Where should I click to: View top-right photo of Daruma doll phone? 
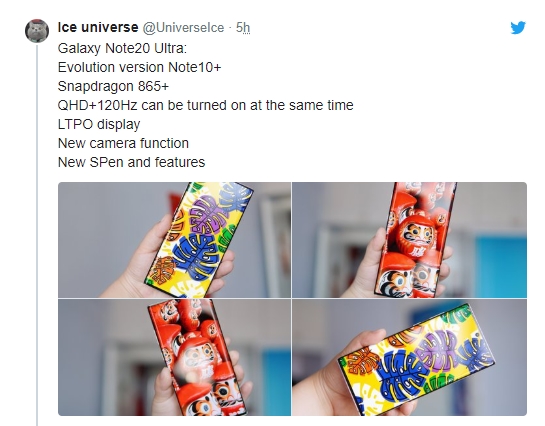409,240
